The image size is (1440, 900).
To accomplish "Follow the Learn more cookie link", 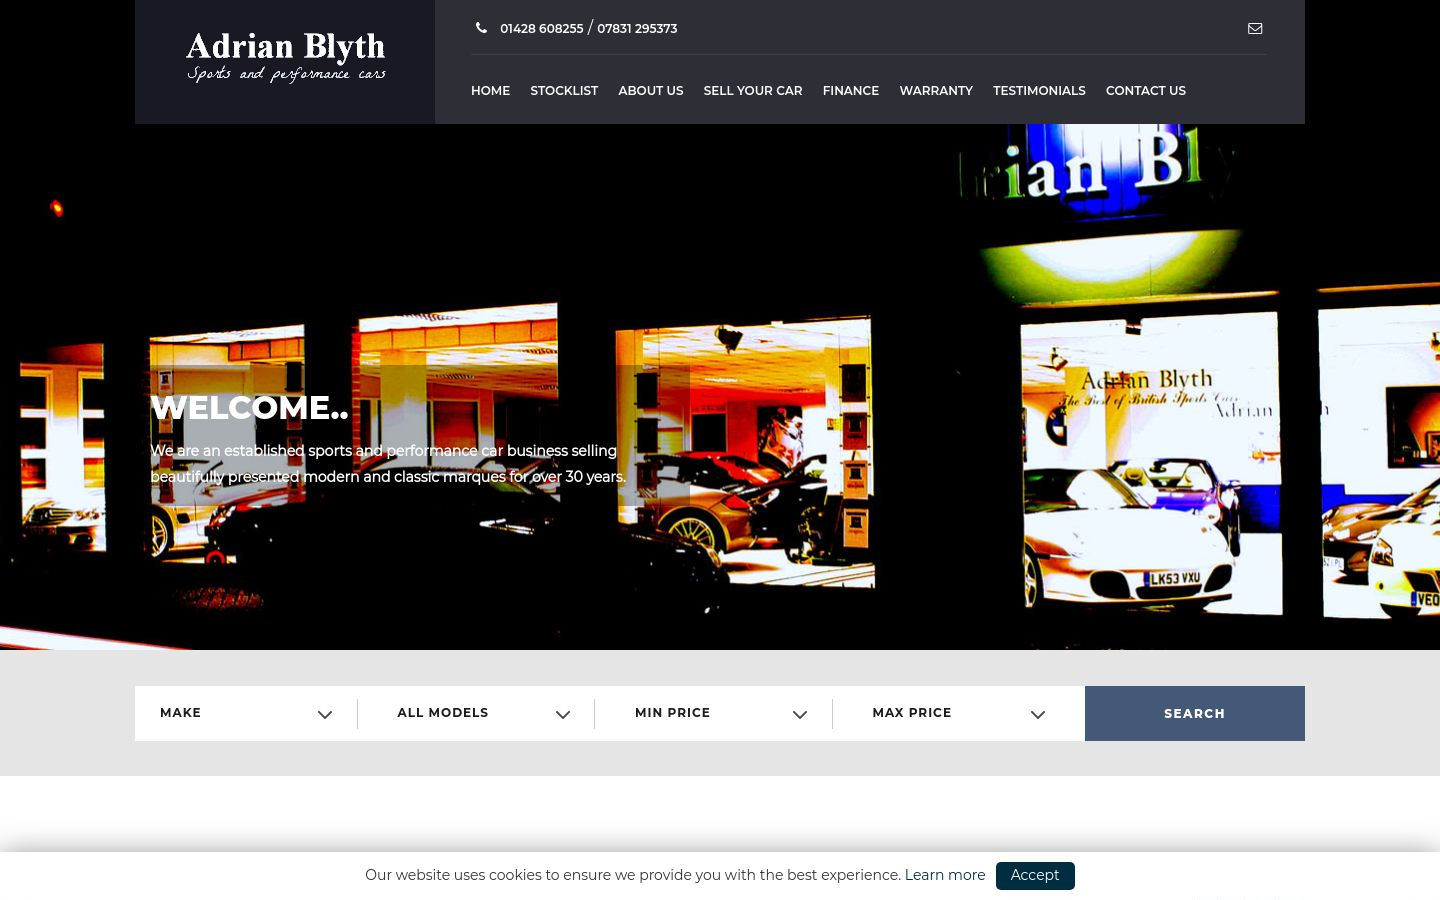I will [x=945, y=875].
